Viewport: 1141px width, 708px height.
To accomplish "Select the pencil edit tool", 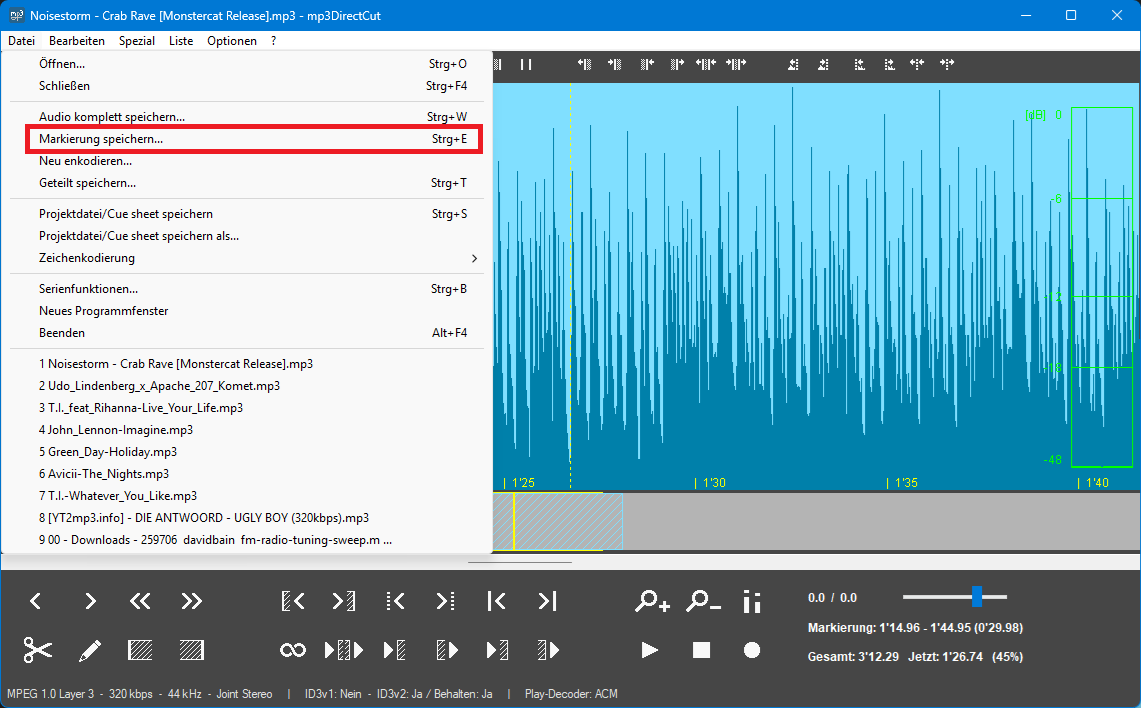I will click(89, 650).
